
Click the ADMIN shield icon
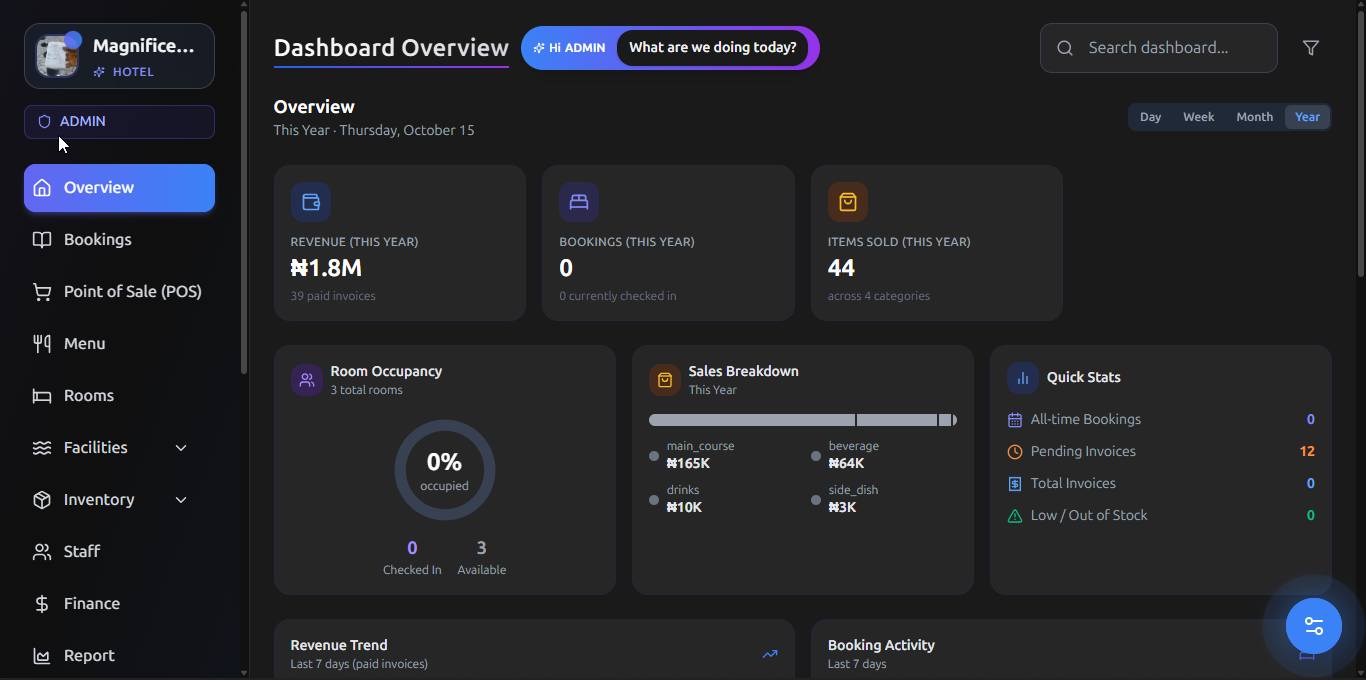pos(44,122)
